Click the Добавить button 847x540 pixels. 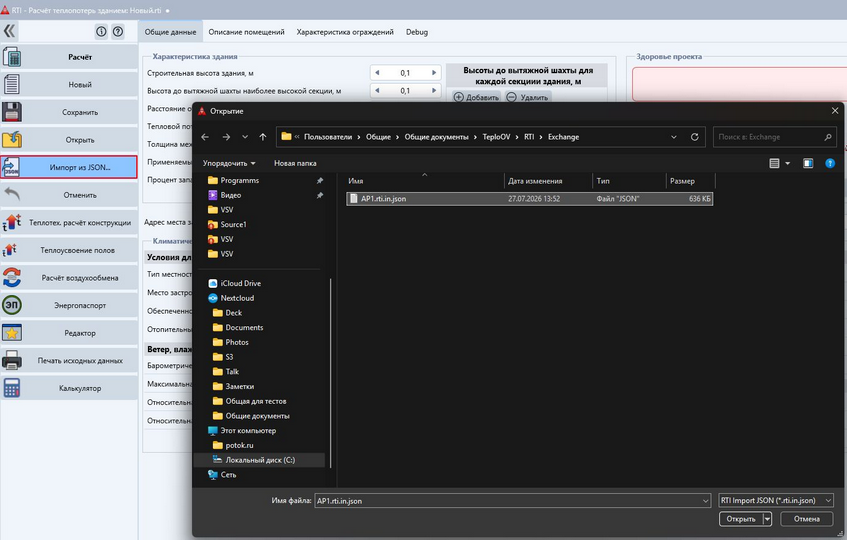(x=476, y=97)
